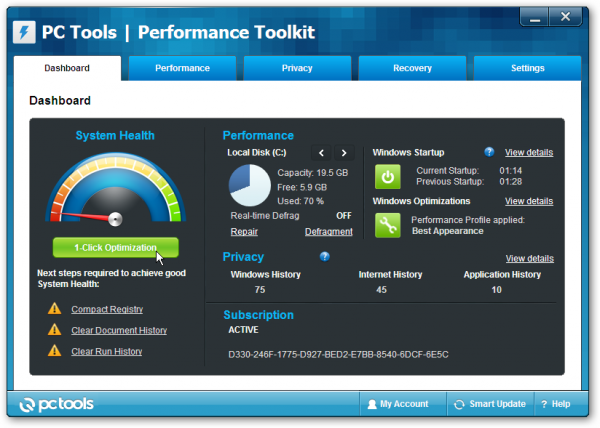The height and width of the screenshot is (428, 600).
Task: Show previous disk with left arrow
Action: coord(321,153)
